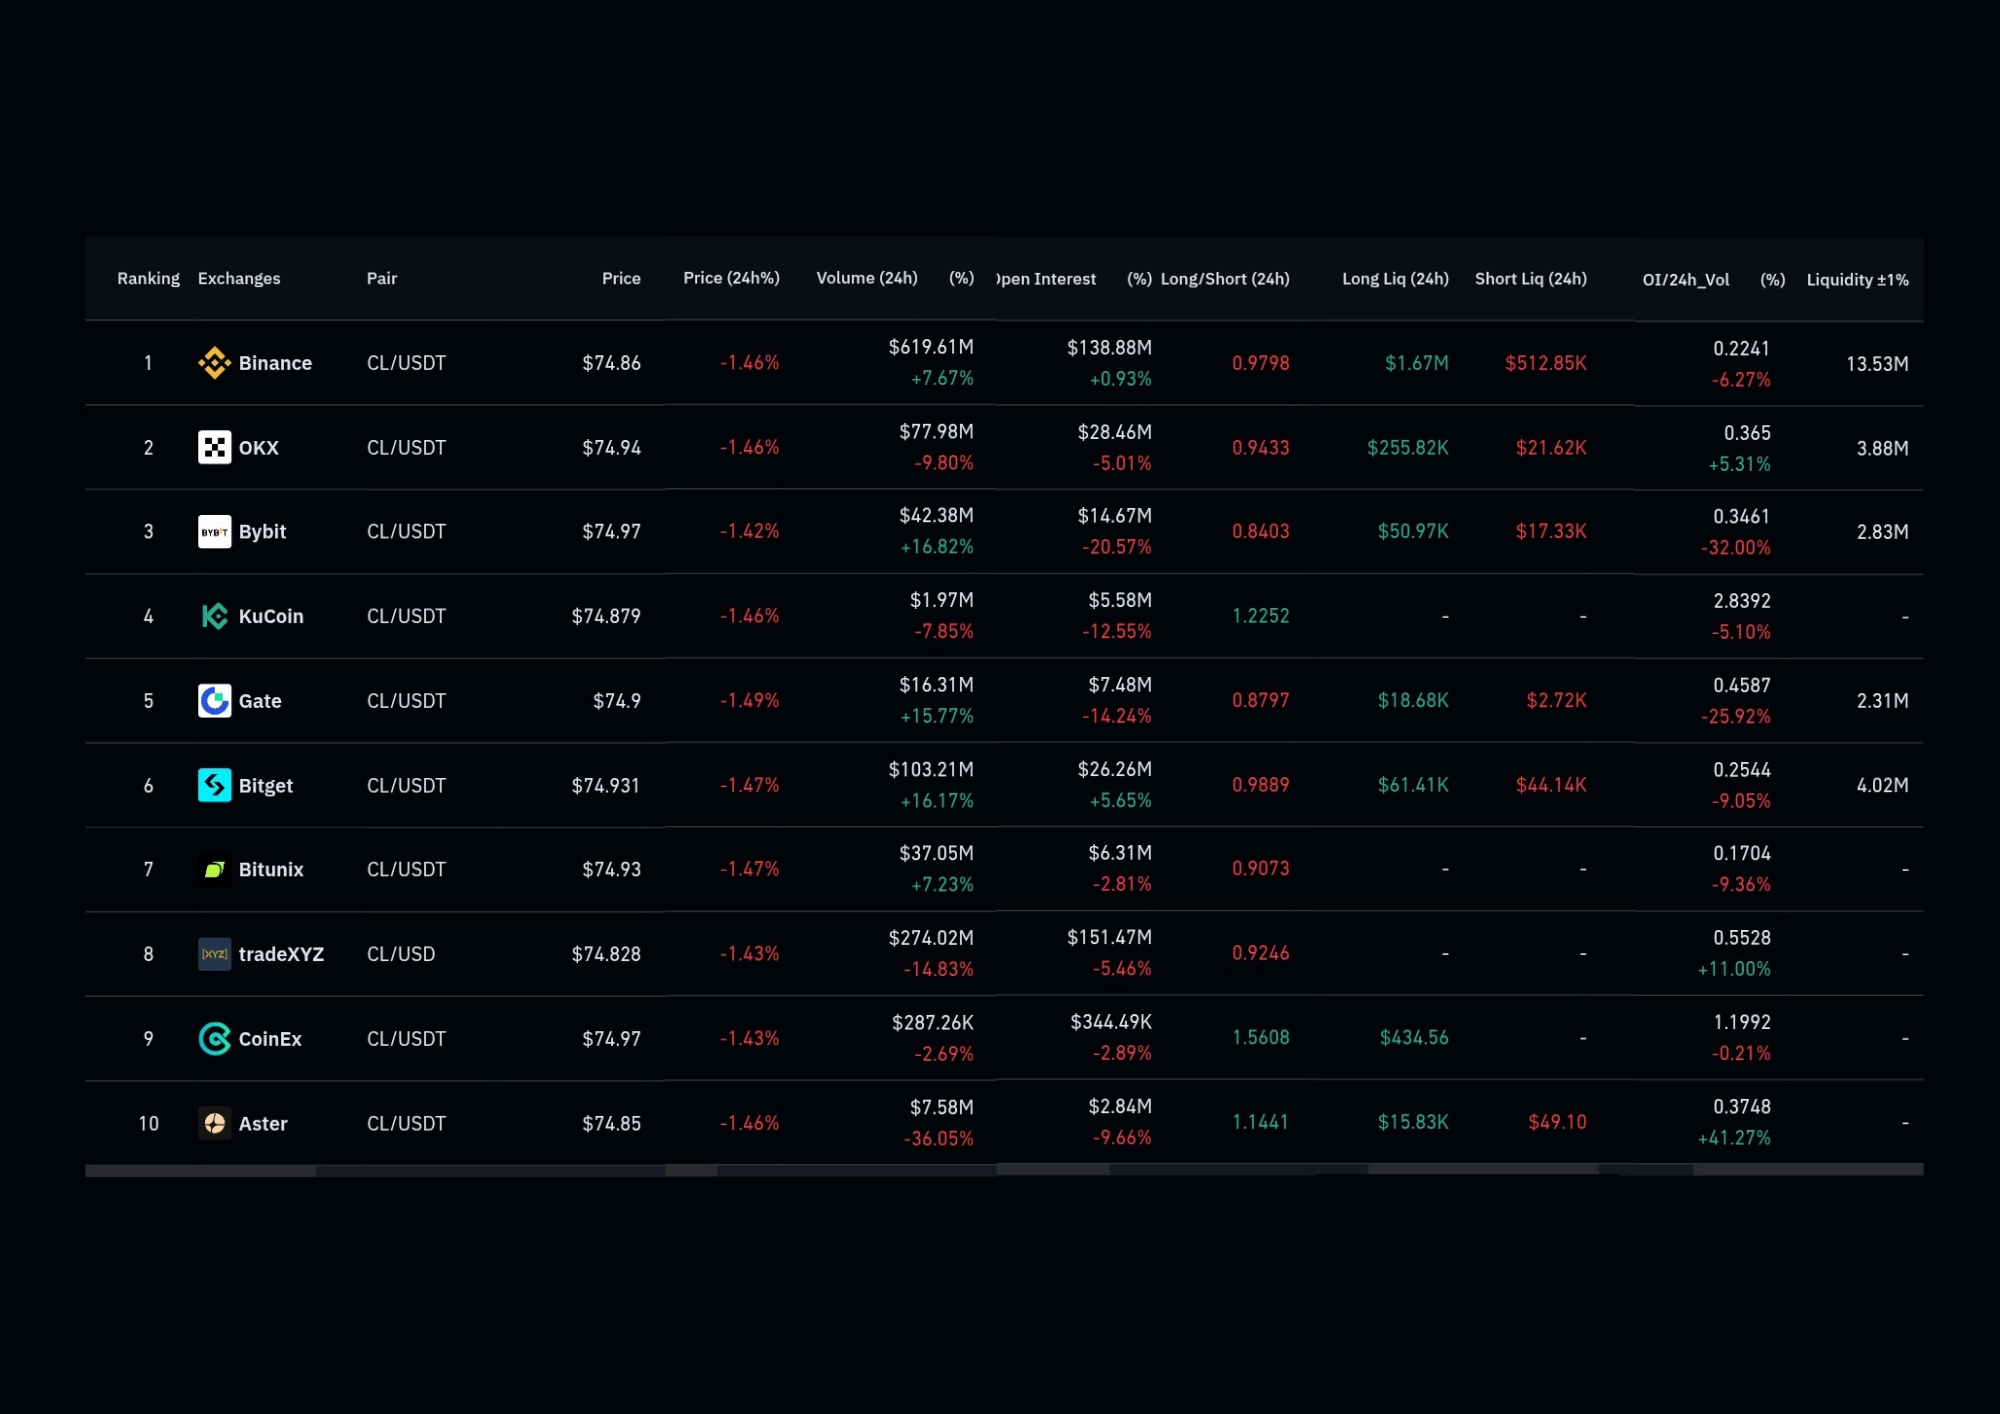This screenshot has height=1414, width=2000.
Task: Click Binance volume $619.61M
Action: (x=931, y=347)
